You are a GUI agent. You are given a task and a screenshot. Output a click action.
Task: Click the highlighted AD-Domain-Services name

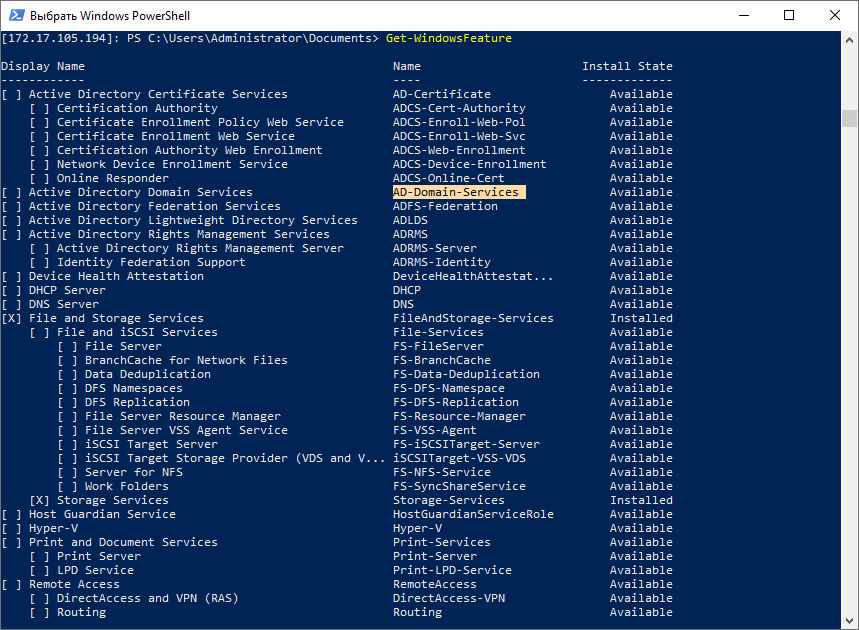(456, 192)
